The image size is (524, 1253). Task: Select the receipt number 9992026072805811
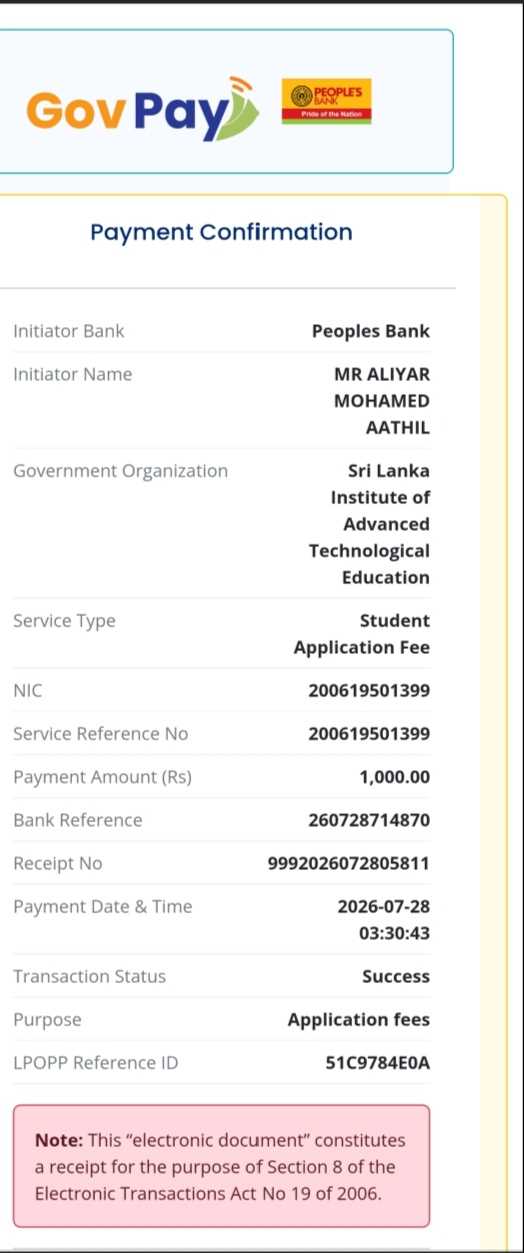(x=349, y=863)
